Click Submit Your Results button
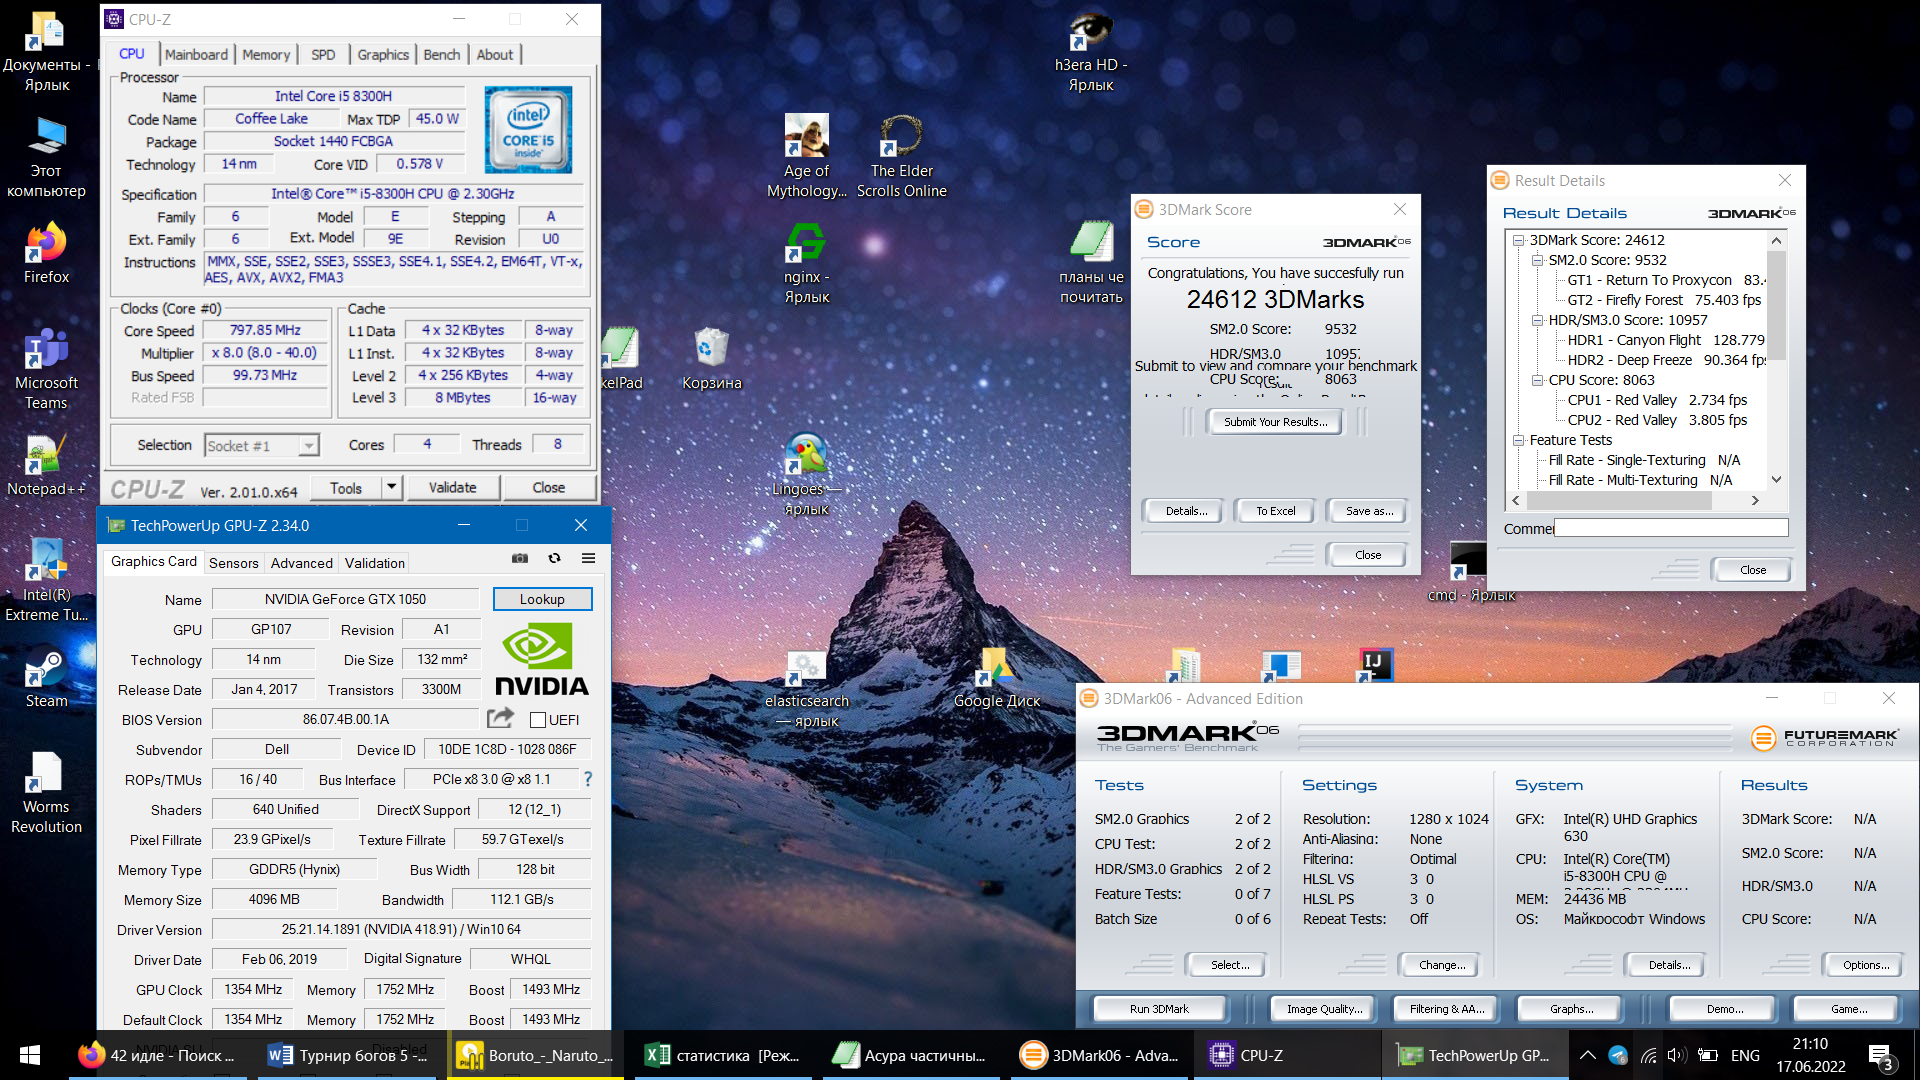The image size is (1920, 1080). tap(1276, 422)
